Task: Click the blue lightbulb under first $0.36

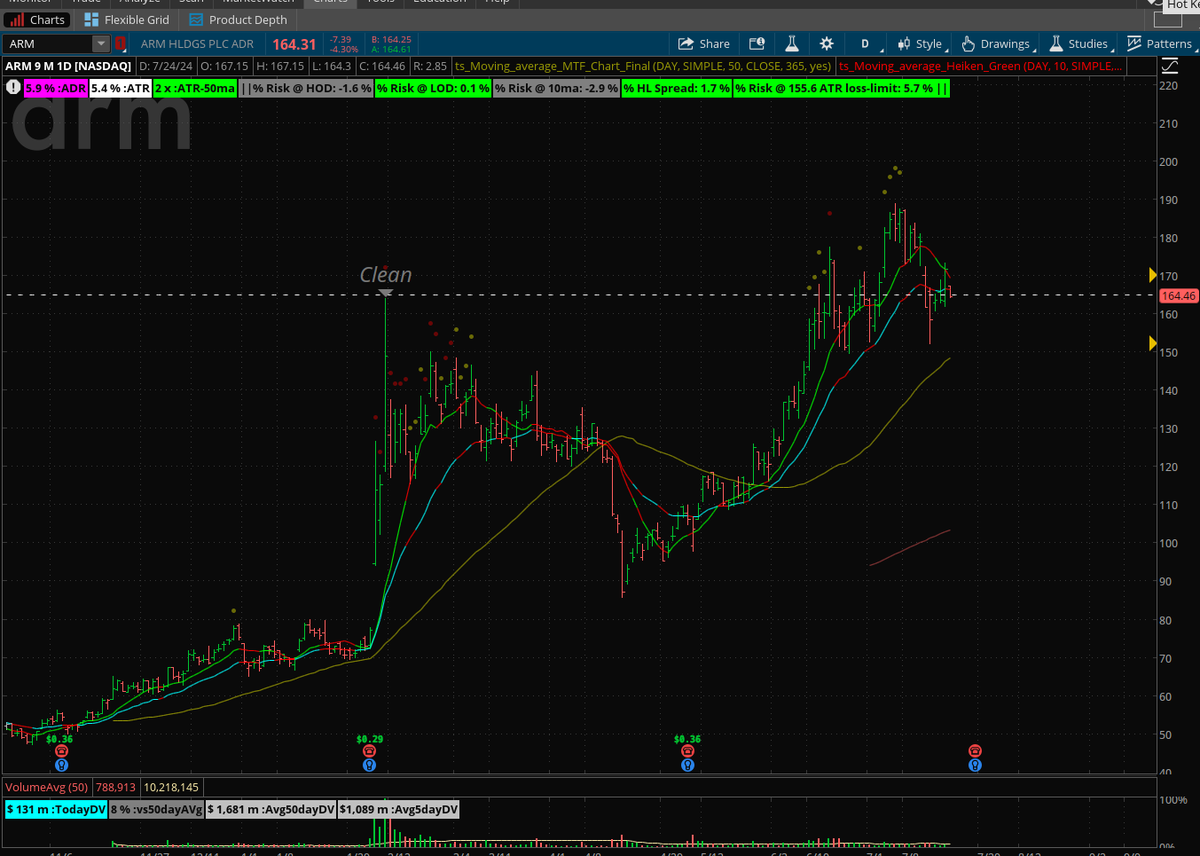Action: (x=62, y=765)
